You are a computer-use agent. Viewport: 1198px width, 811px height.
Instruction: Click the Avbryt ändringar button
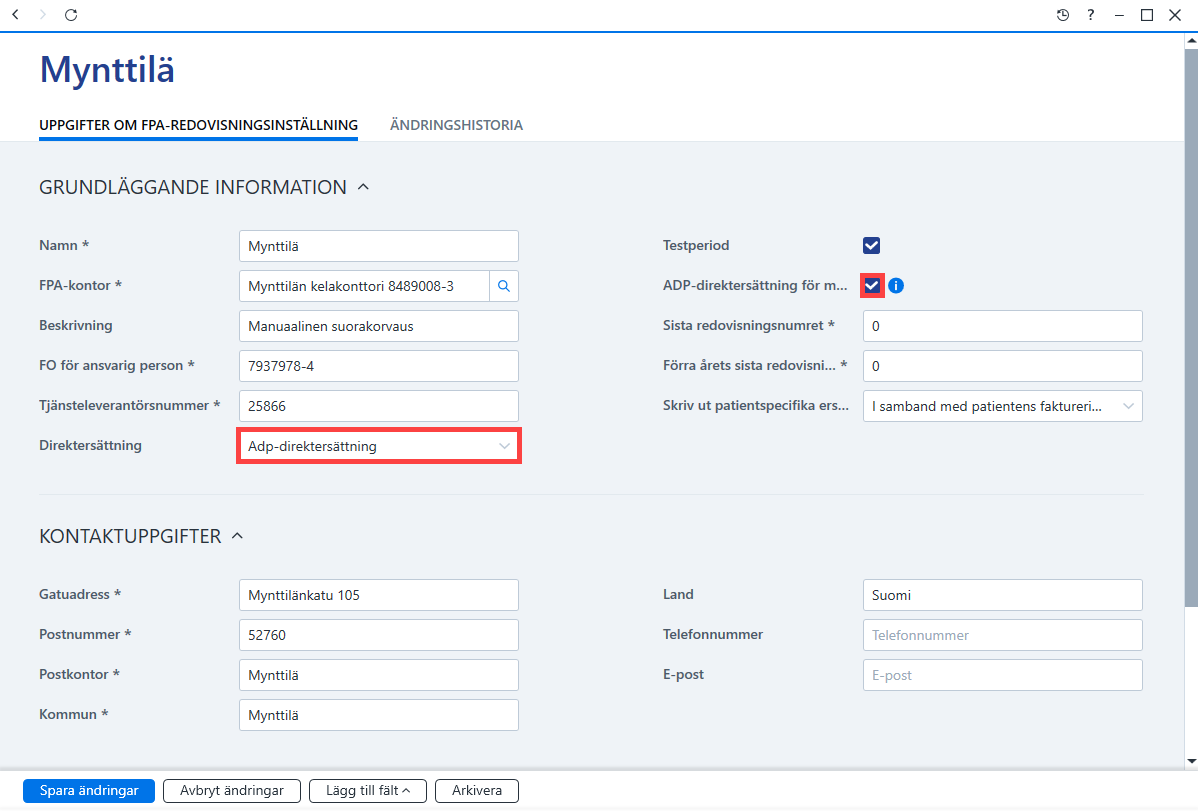pos(232,790)
